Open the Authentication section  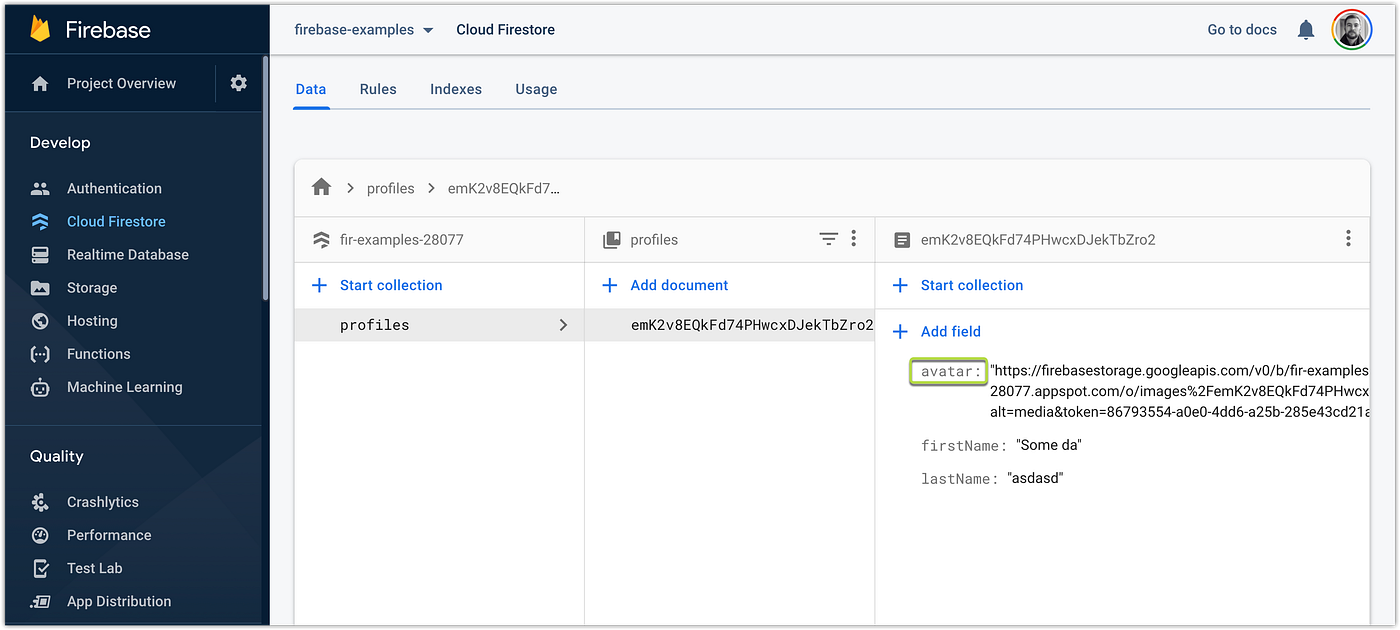(x=114, y=188)
